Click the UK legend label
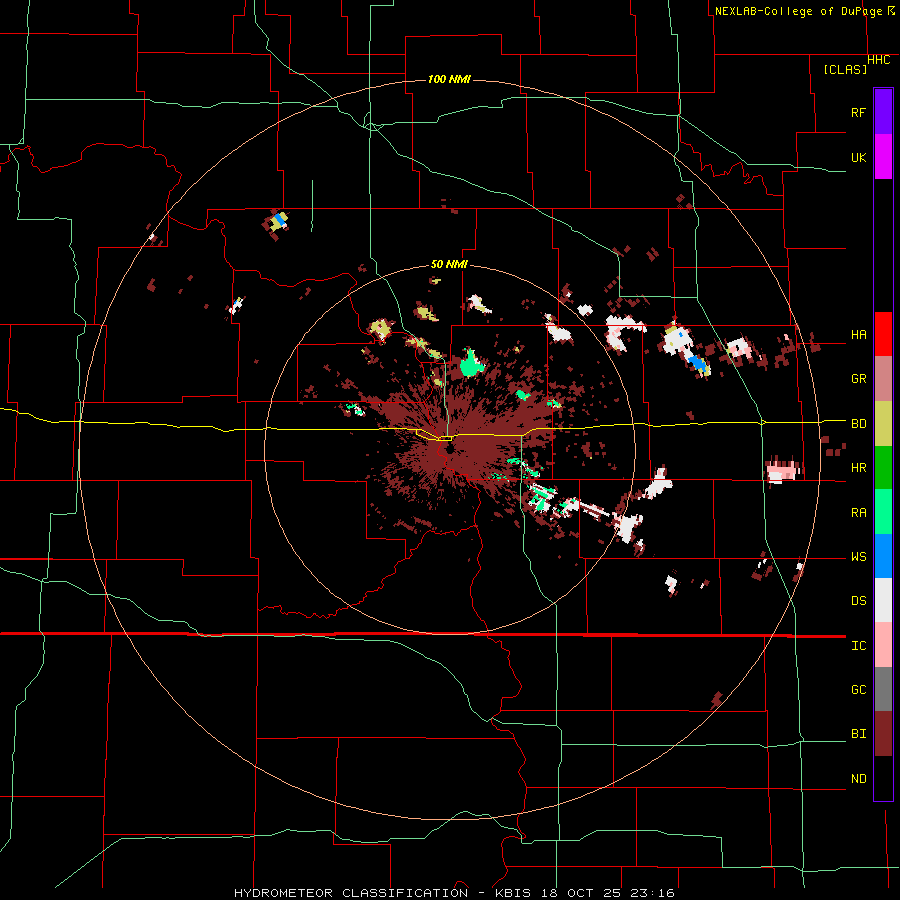 pyautogui.click(x=858, y=157)
